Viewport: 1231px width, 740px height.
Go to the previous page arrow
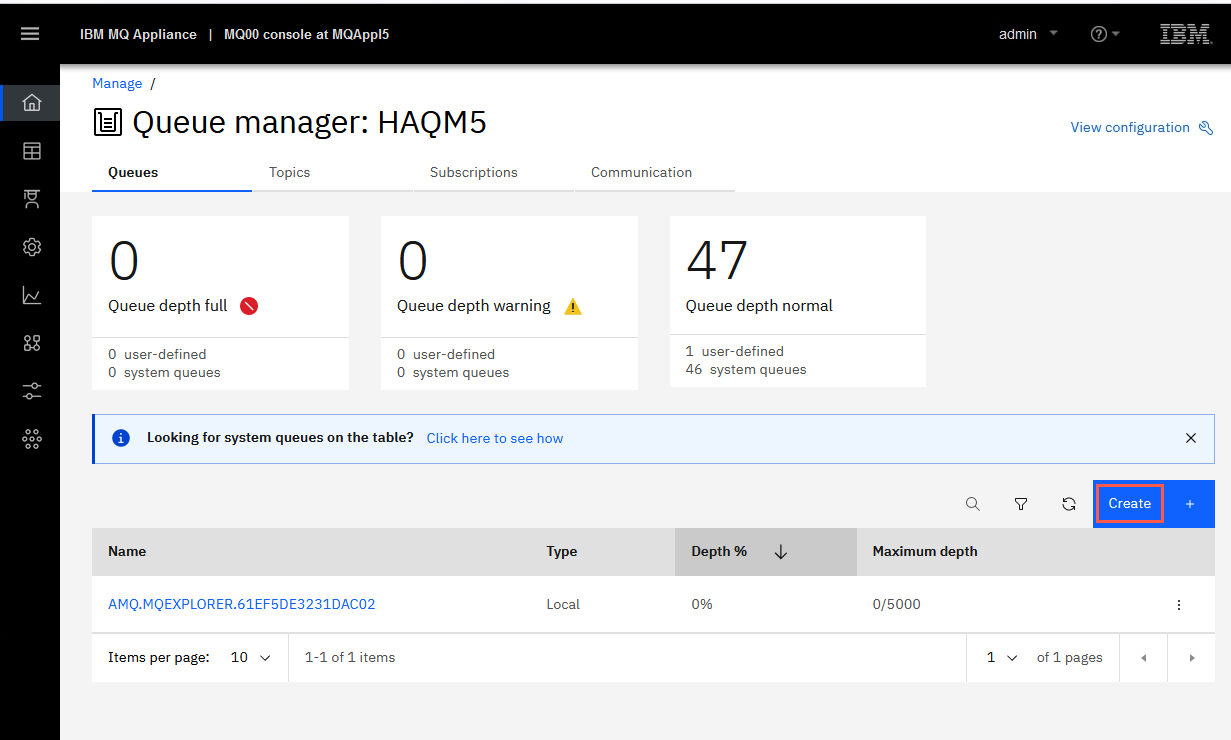[x=1143, y=658]
